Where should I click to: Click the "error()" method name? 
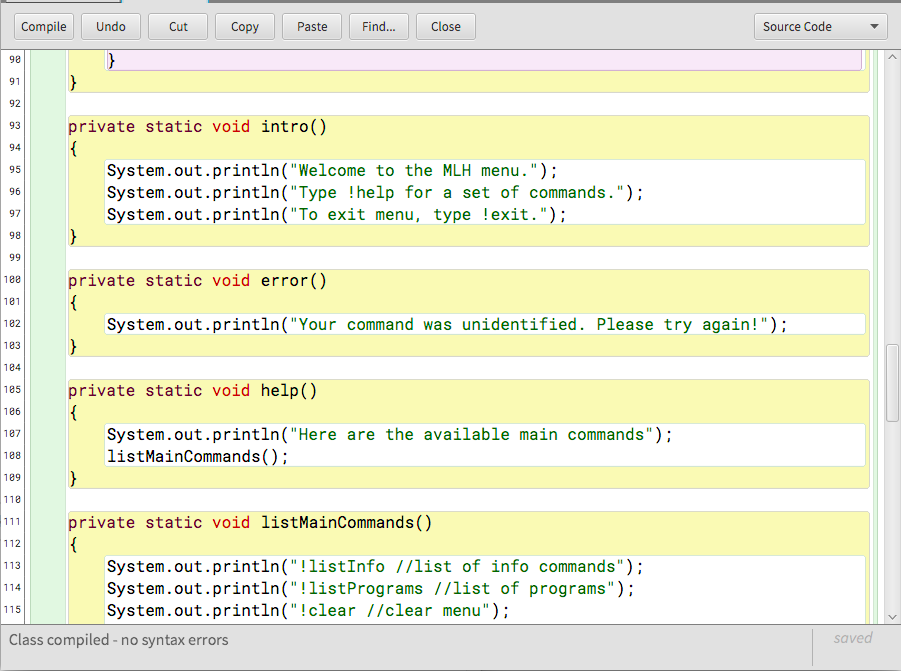point(294,280)
